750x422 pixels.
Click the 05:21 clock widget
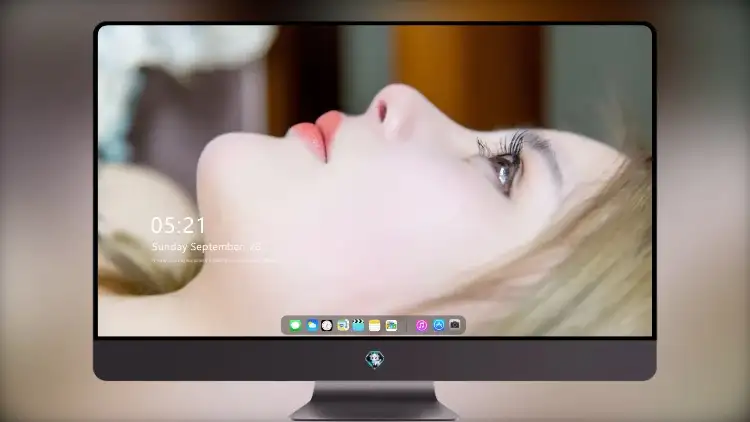pyautogui.click(x=178, y=225)
